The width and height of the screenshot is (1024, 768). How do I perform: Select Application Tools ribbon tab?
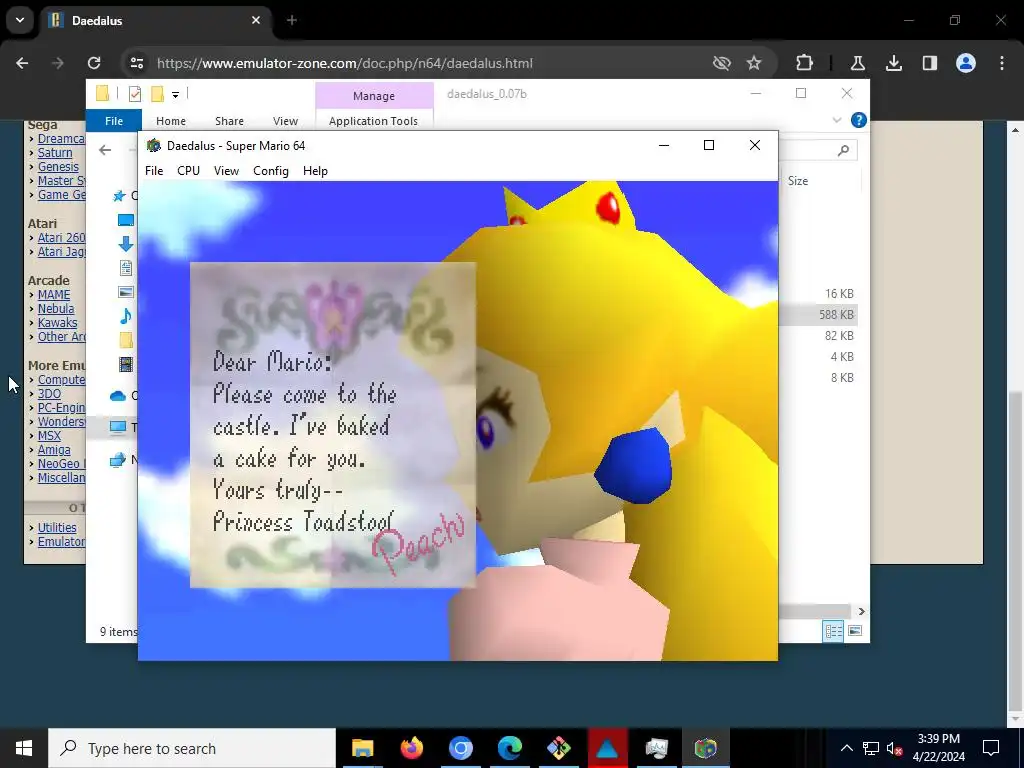coord(374,121)
